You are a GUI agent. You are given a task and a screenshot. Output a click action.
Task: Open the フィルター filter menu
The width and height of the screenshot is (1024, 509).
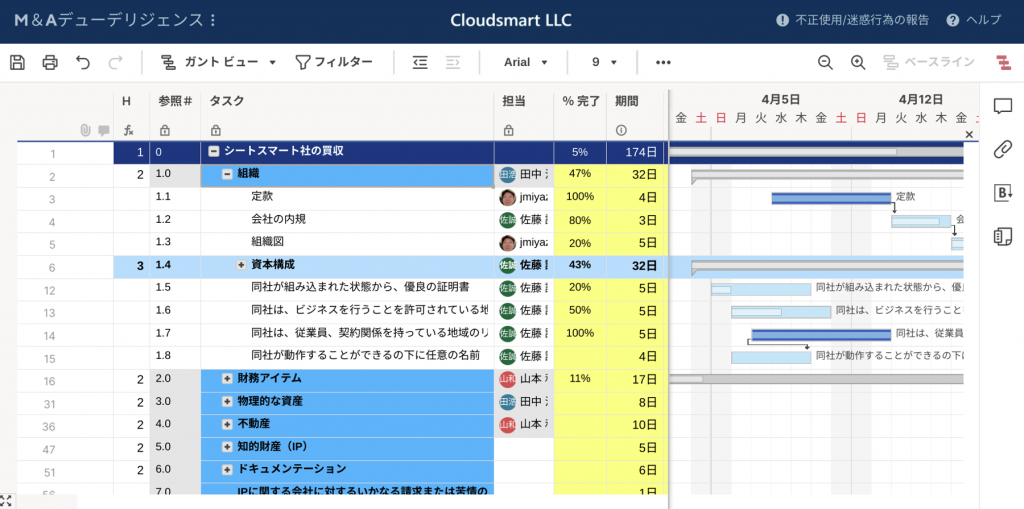334,62
